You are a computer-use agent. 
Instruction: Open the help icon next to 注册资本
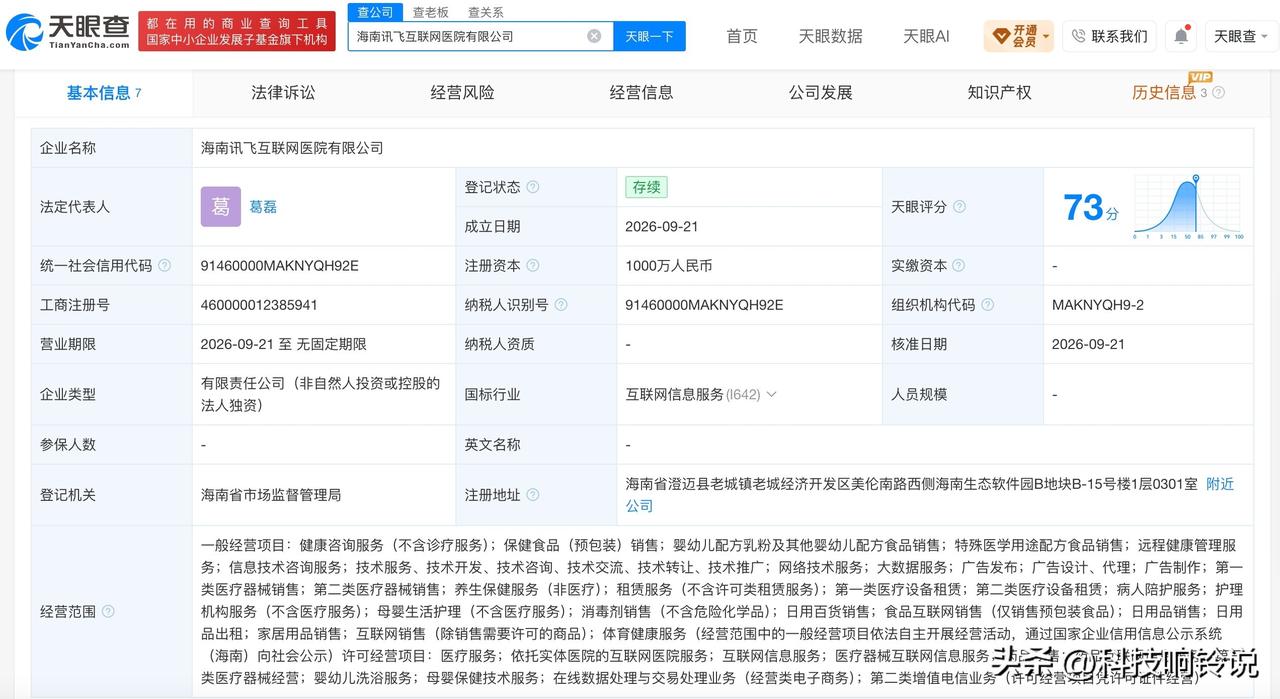click(533, 265)
